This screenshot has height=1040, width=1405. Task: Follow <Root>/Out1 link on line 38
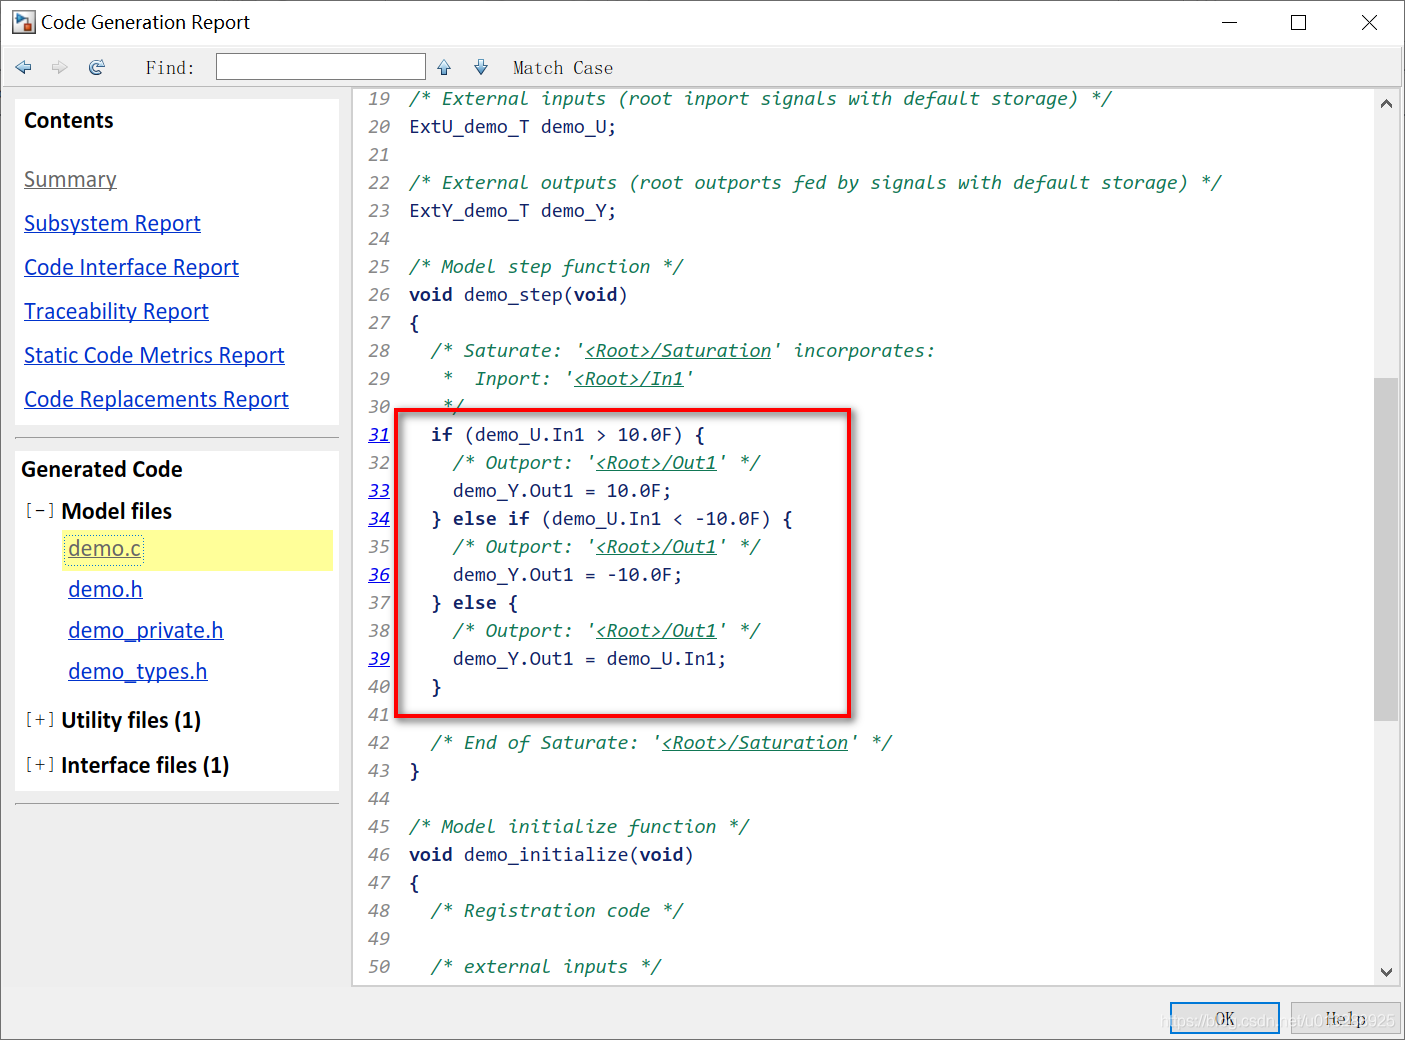click(x=657, y=630)
